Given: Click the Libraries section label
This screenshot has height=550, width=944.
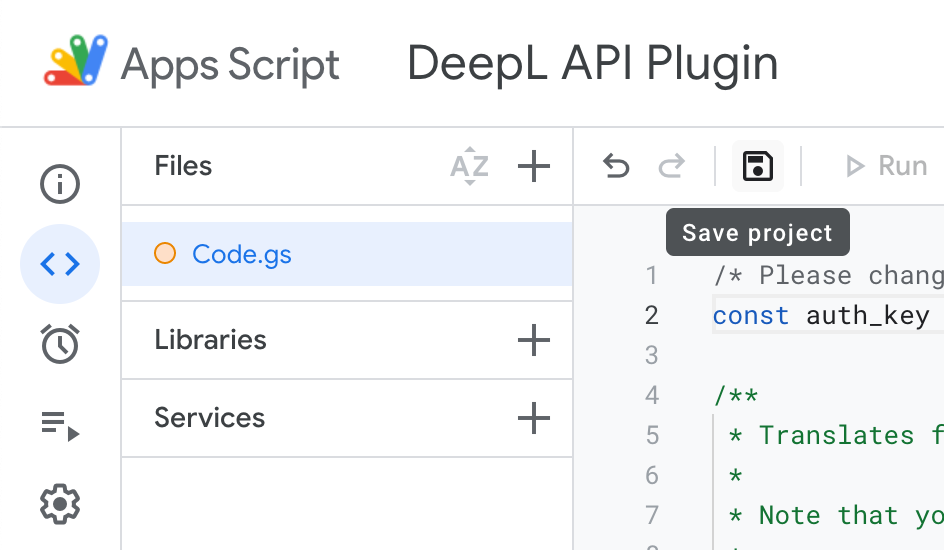Looking at the screenshot, I should click(x=211, y=340).
